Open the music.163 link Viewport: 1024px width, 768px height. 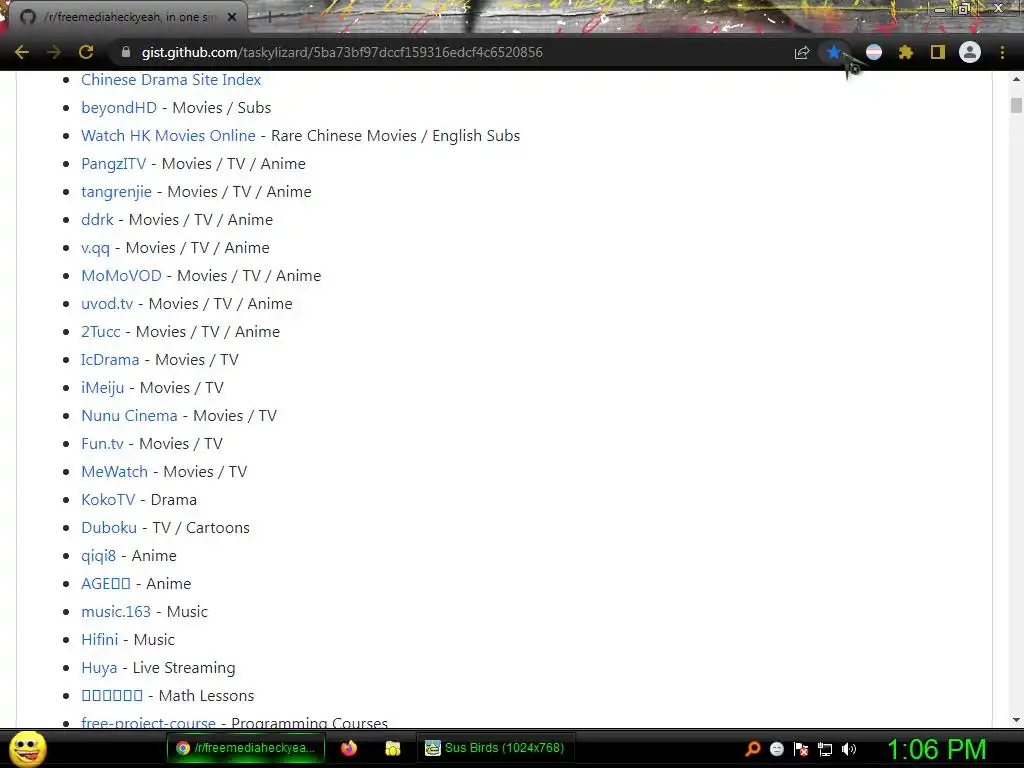pyautogui.click(x=116, y=612)
